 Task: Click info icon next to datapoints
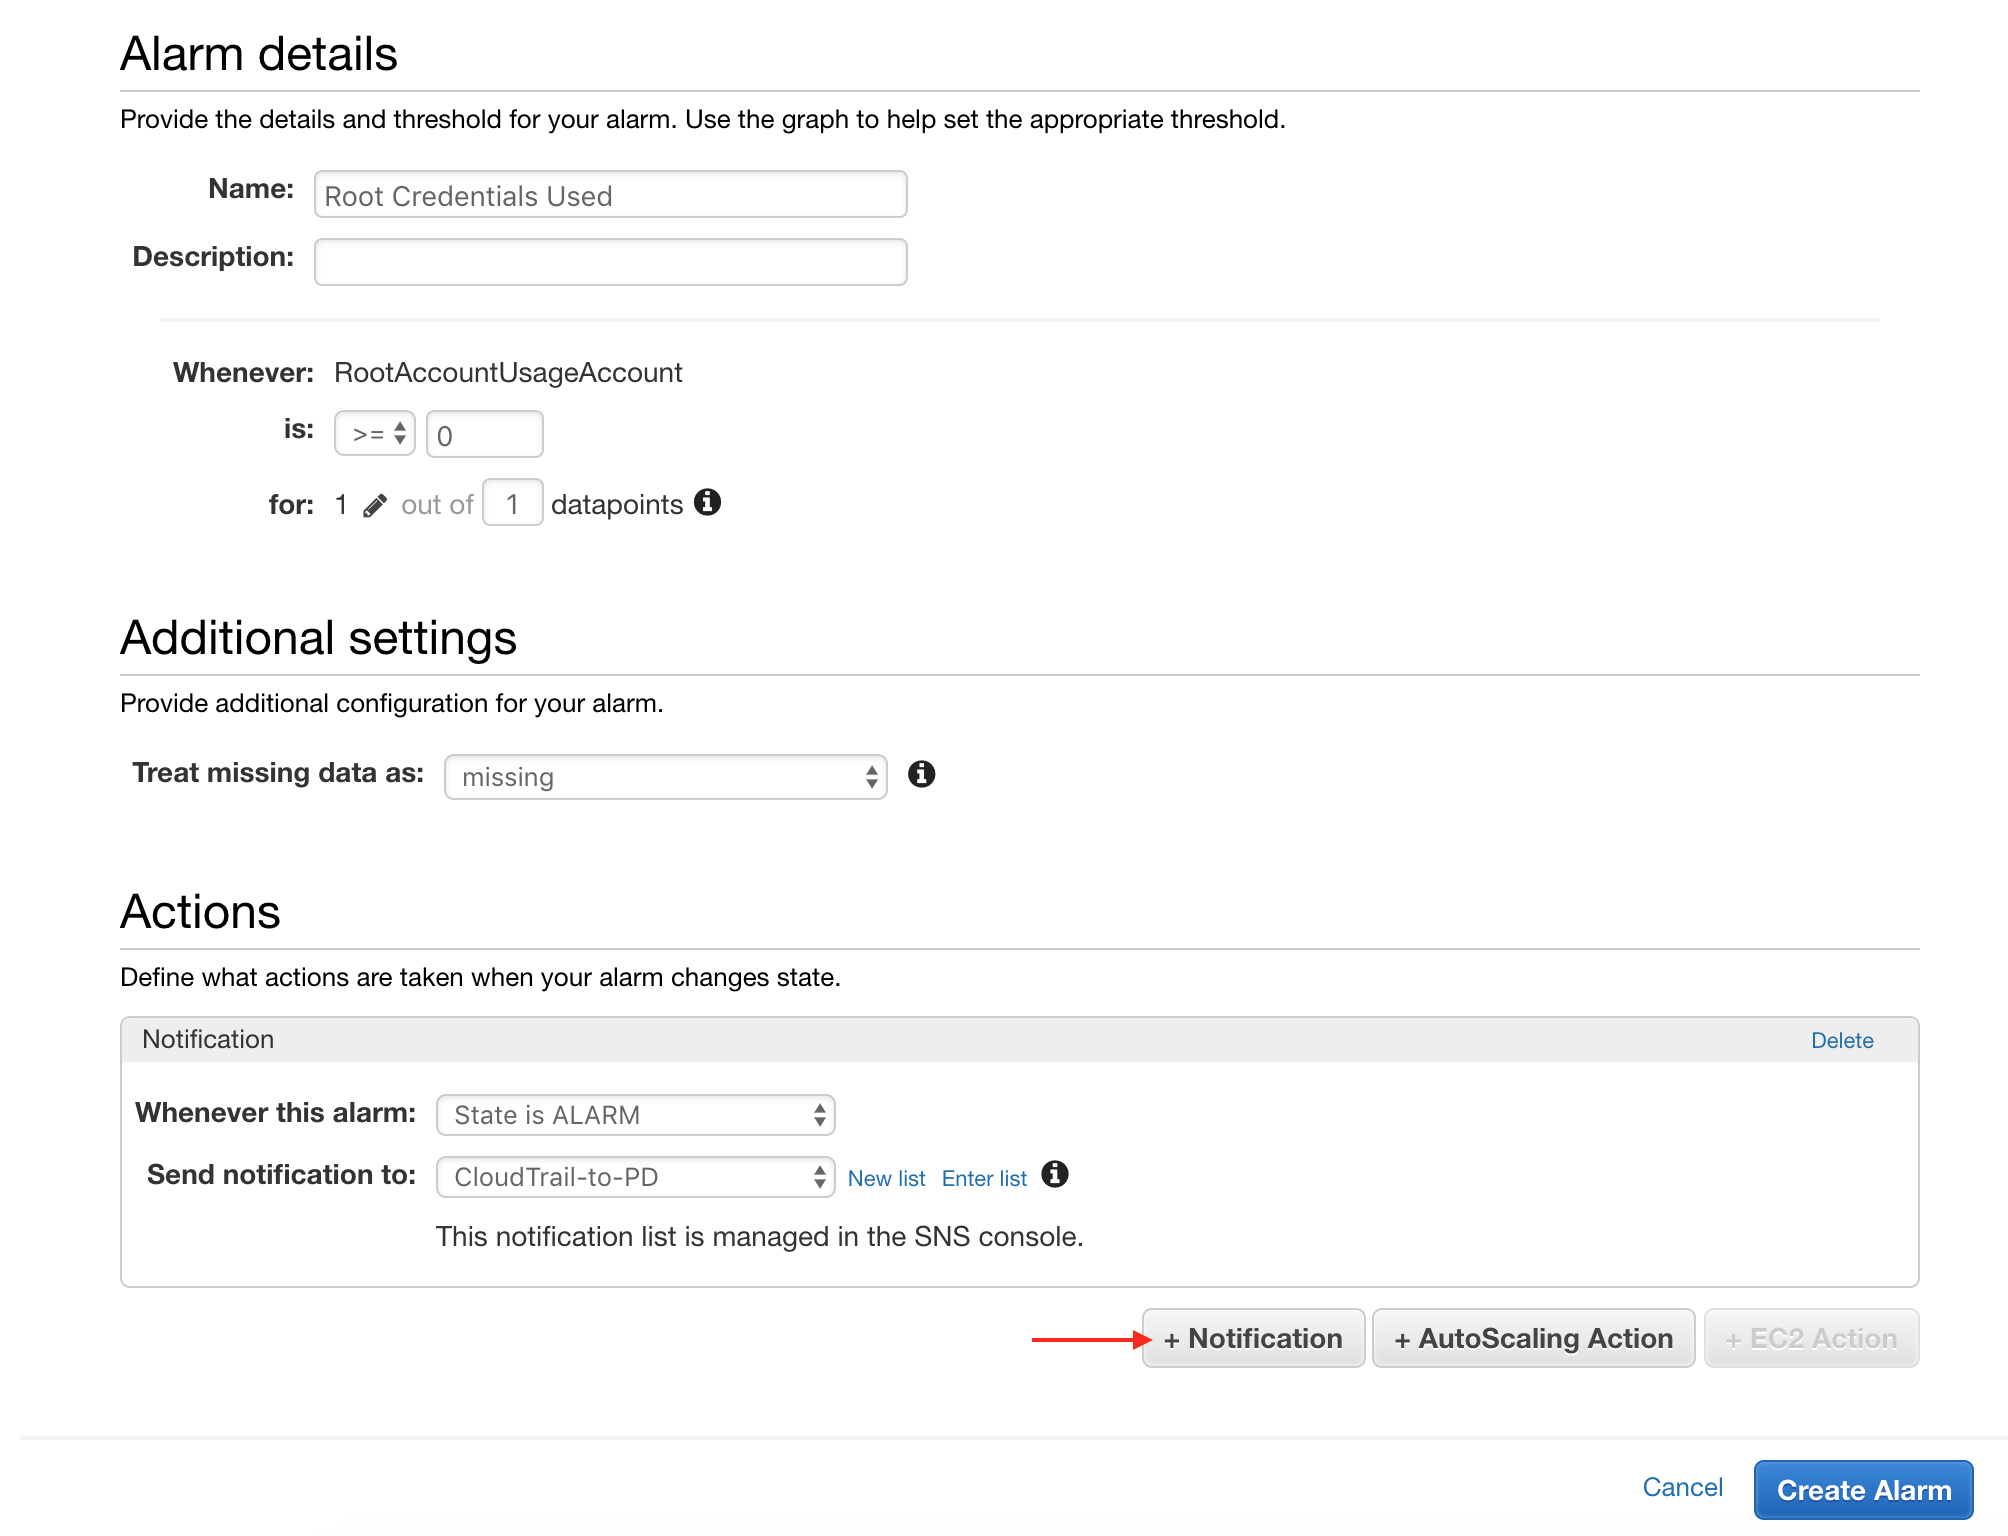click(x=707, y=502)
